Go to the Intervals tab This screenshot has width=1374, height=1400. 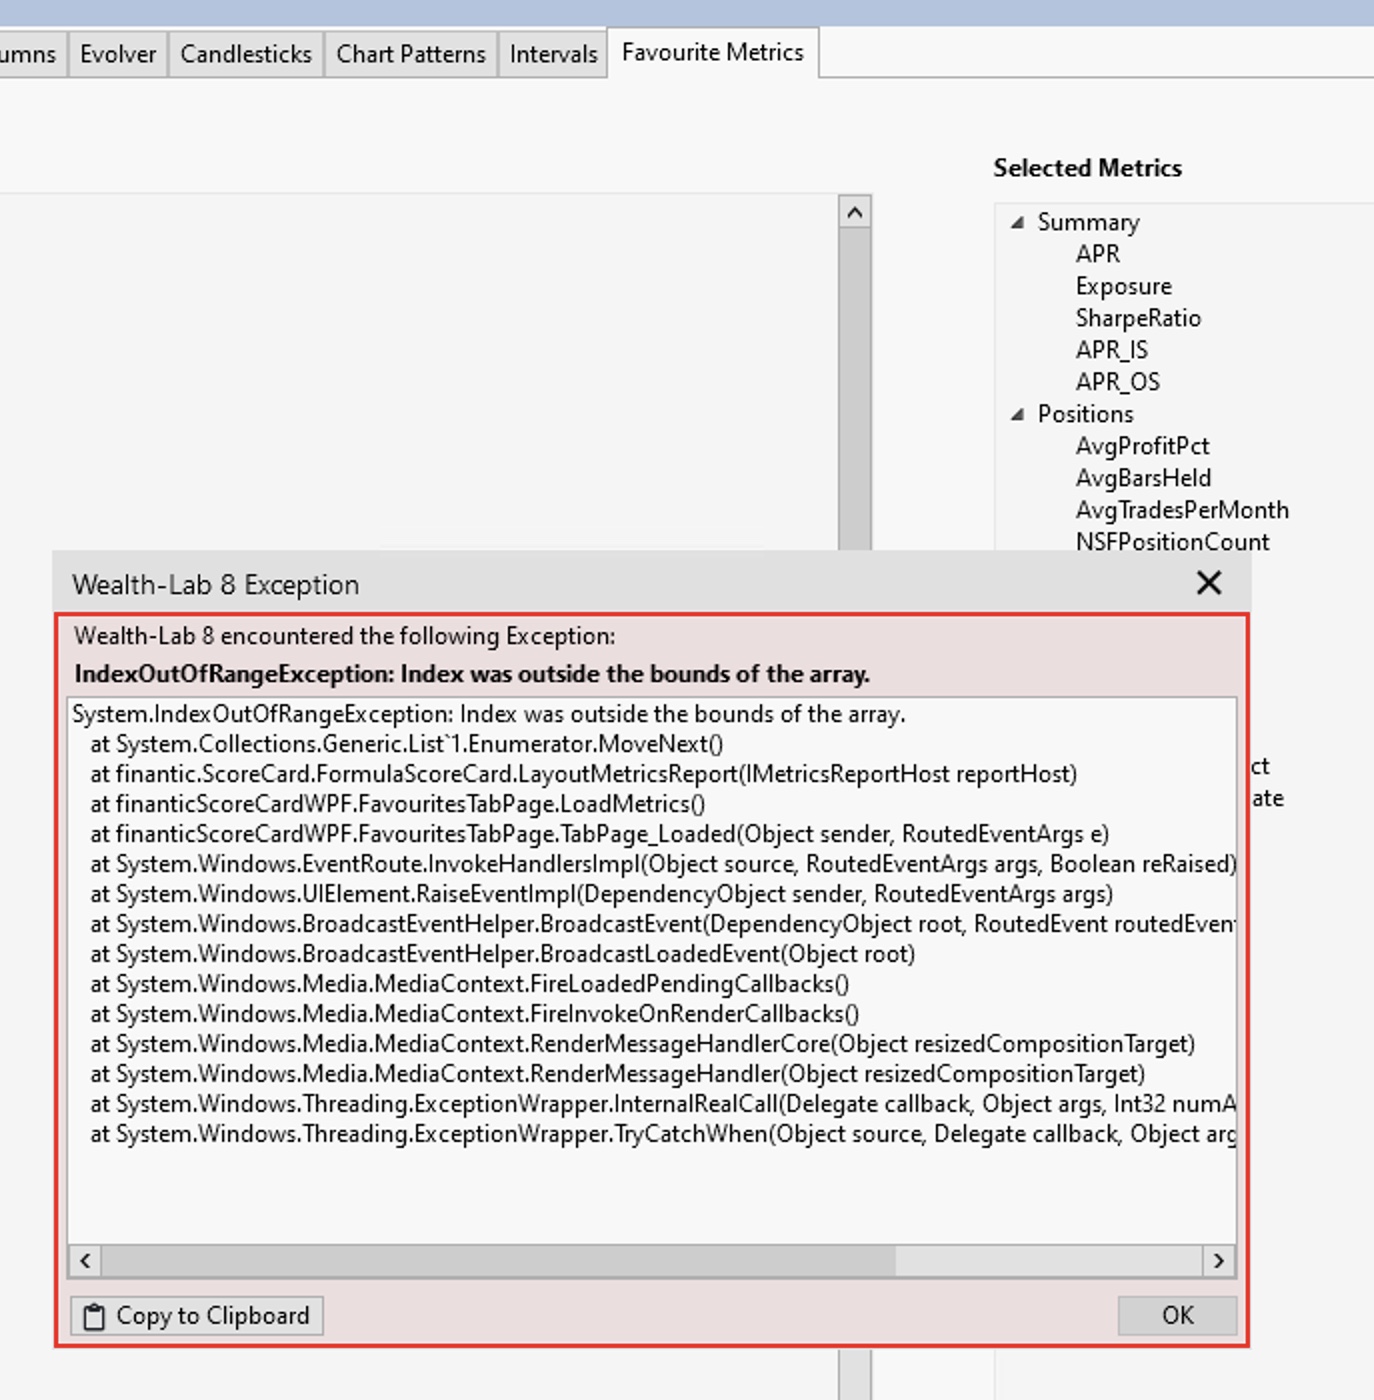[x=553, y=54]
